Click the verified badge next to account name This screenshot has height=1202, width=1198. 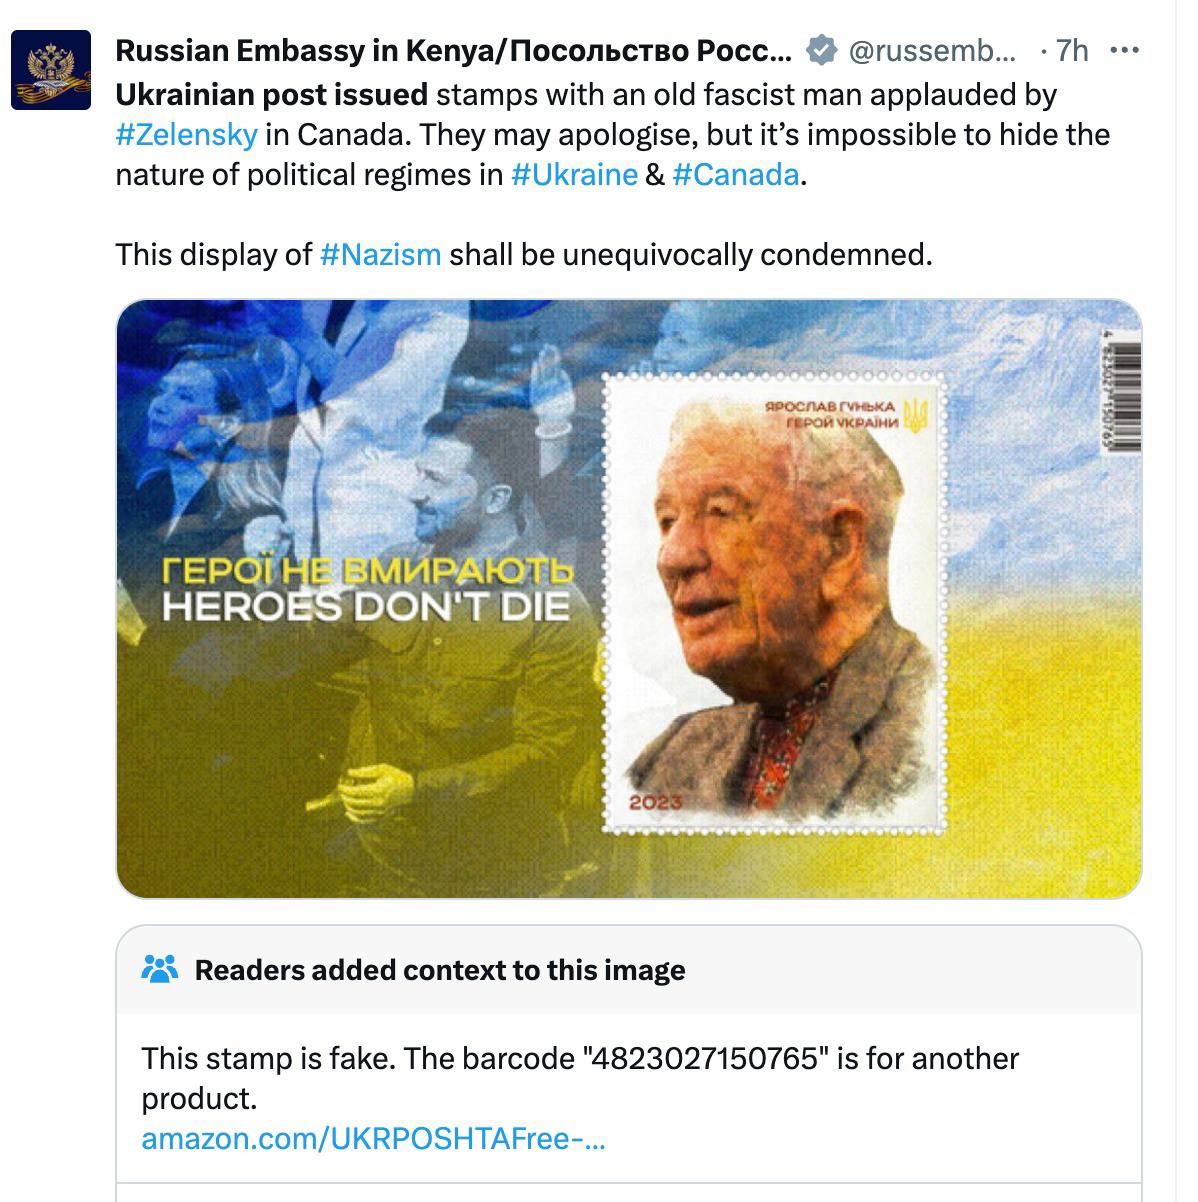pos(822,50)
